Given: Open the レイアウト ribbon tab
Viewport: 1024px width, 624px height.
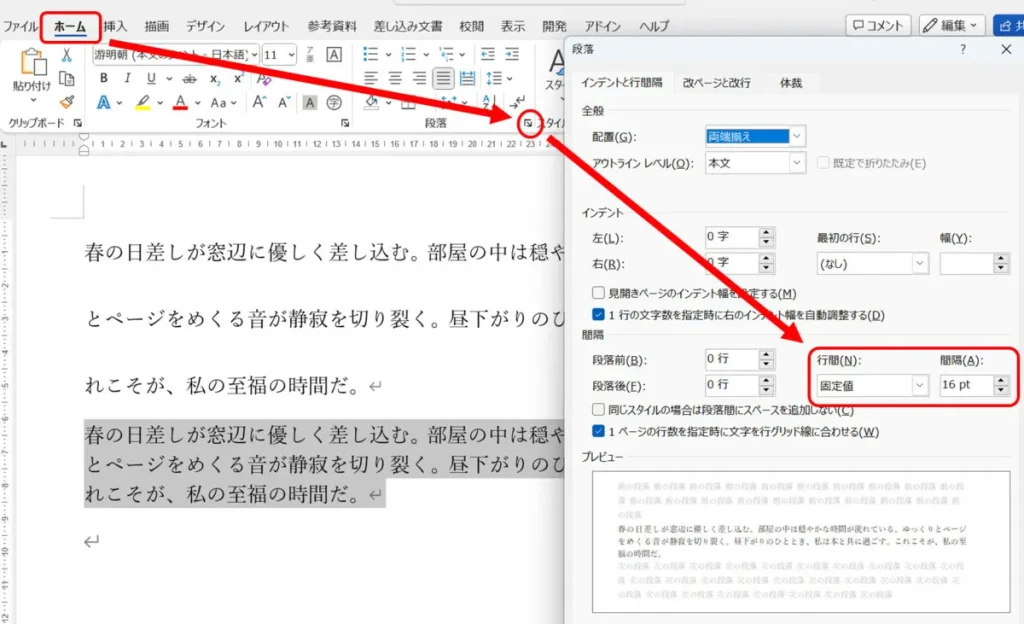Looking at the screenshot, I should pyautogui.click(x=266, y=26).
